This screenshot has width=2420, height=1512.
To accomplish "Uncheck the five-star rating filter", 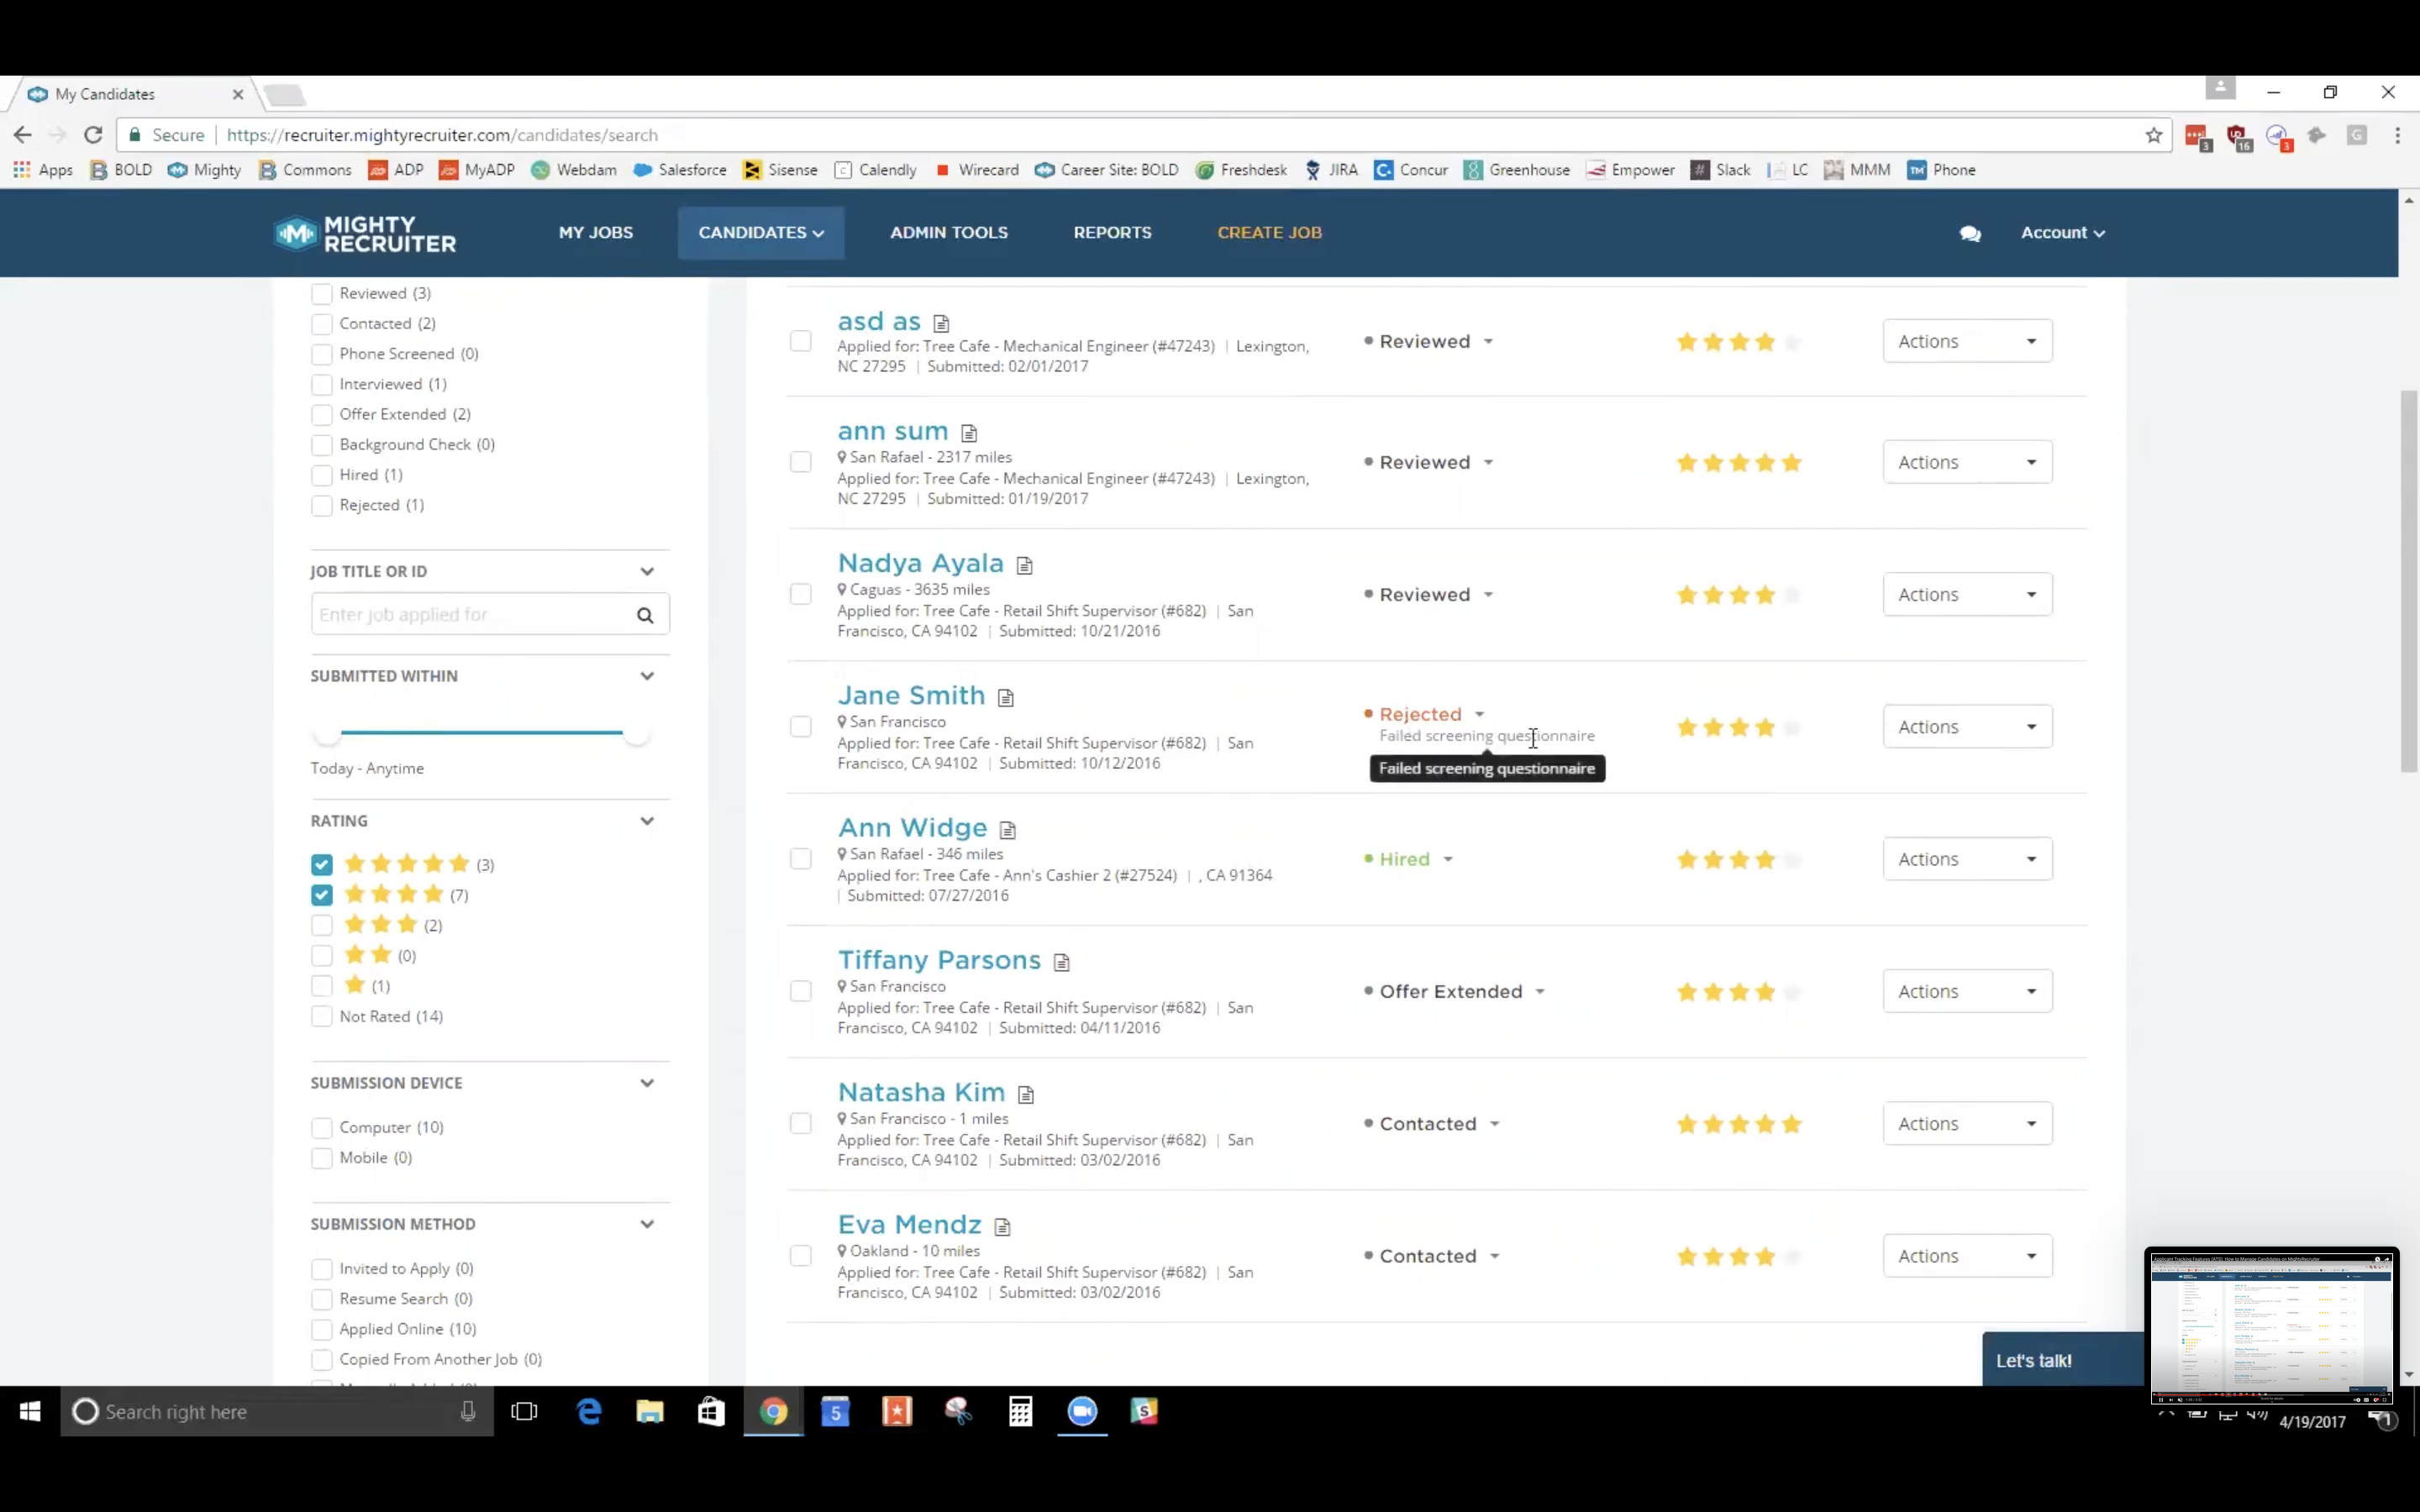I will coord(321,865).
